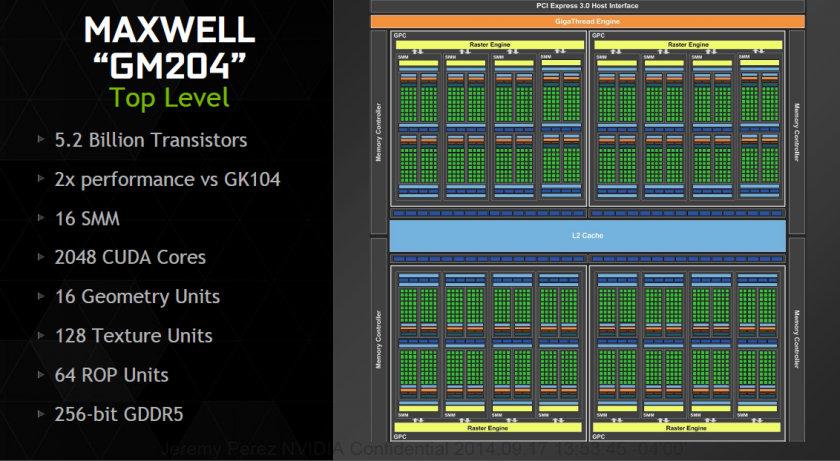Image resolution: width=840 pixels, height=461 pixels.
Task: Click the upper-right "Memory Controller" vertical label
Action: [x=797, y=132]
